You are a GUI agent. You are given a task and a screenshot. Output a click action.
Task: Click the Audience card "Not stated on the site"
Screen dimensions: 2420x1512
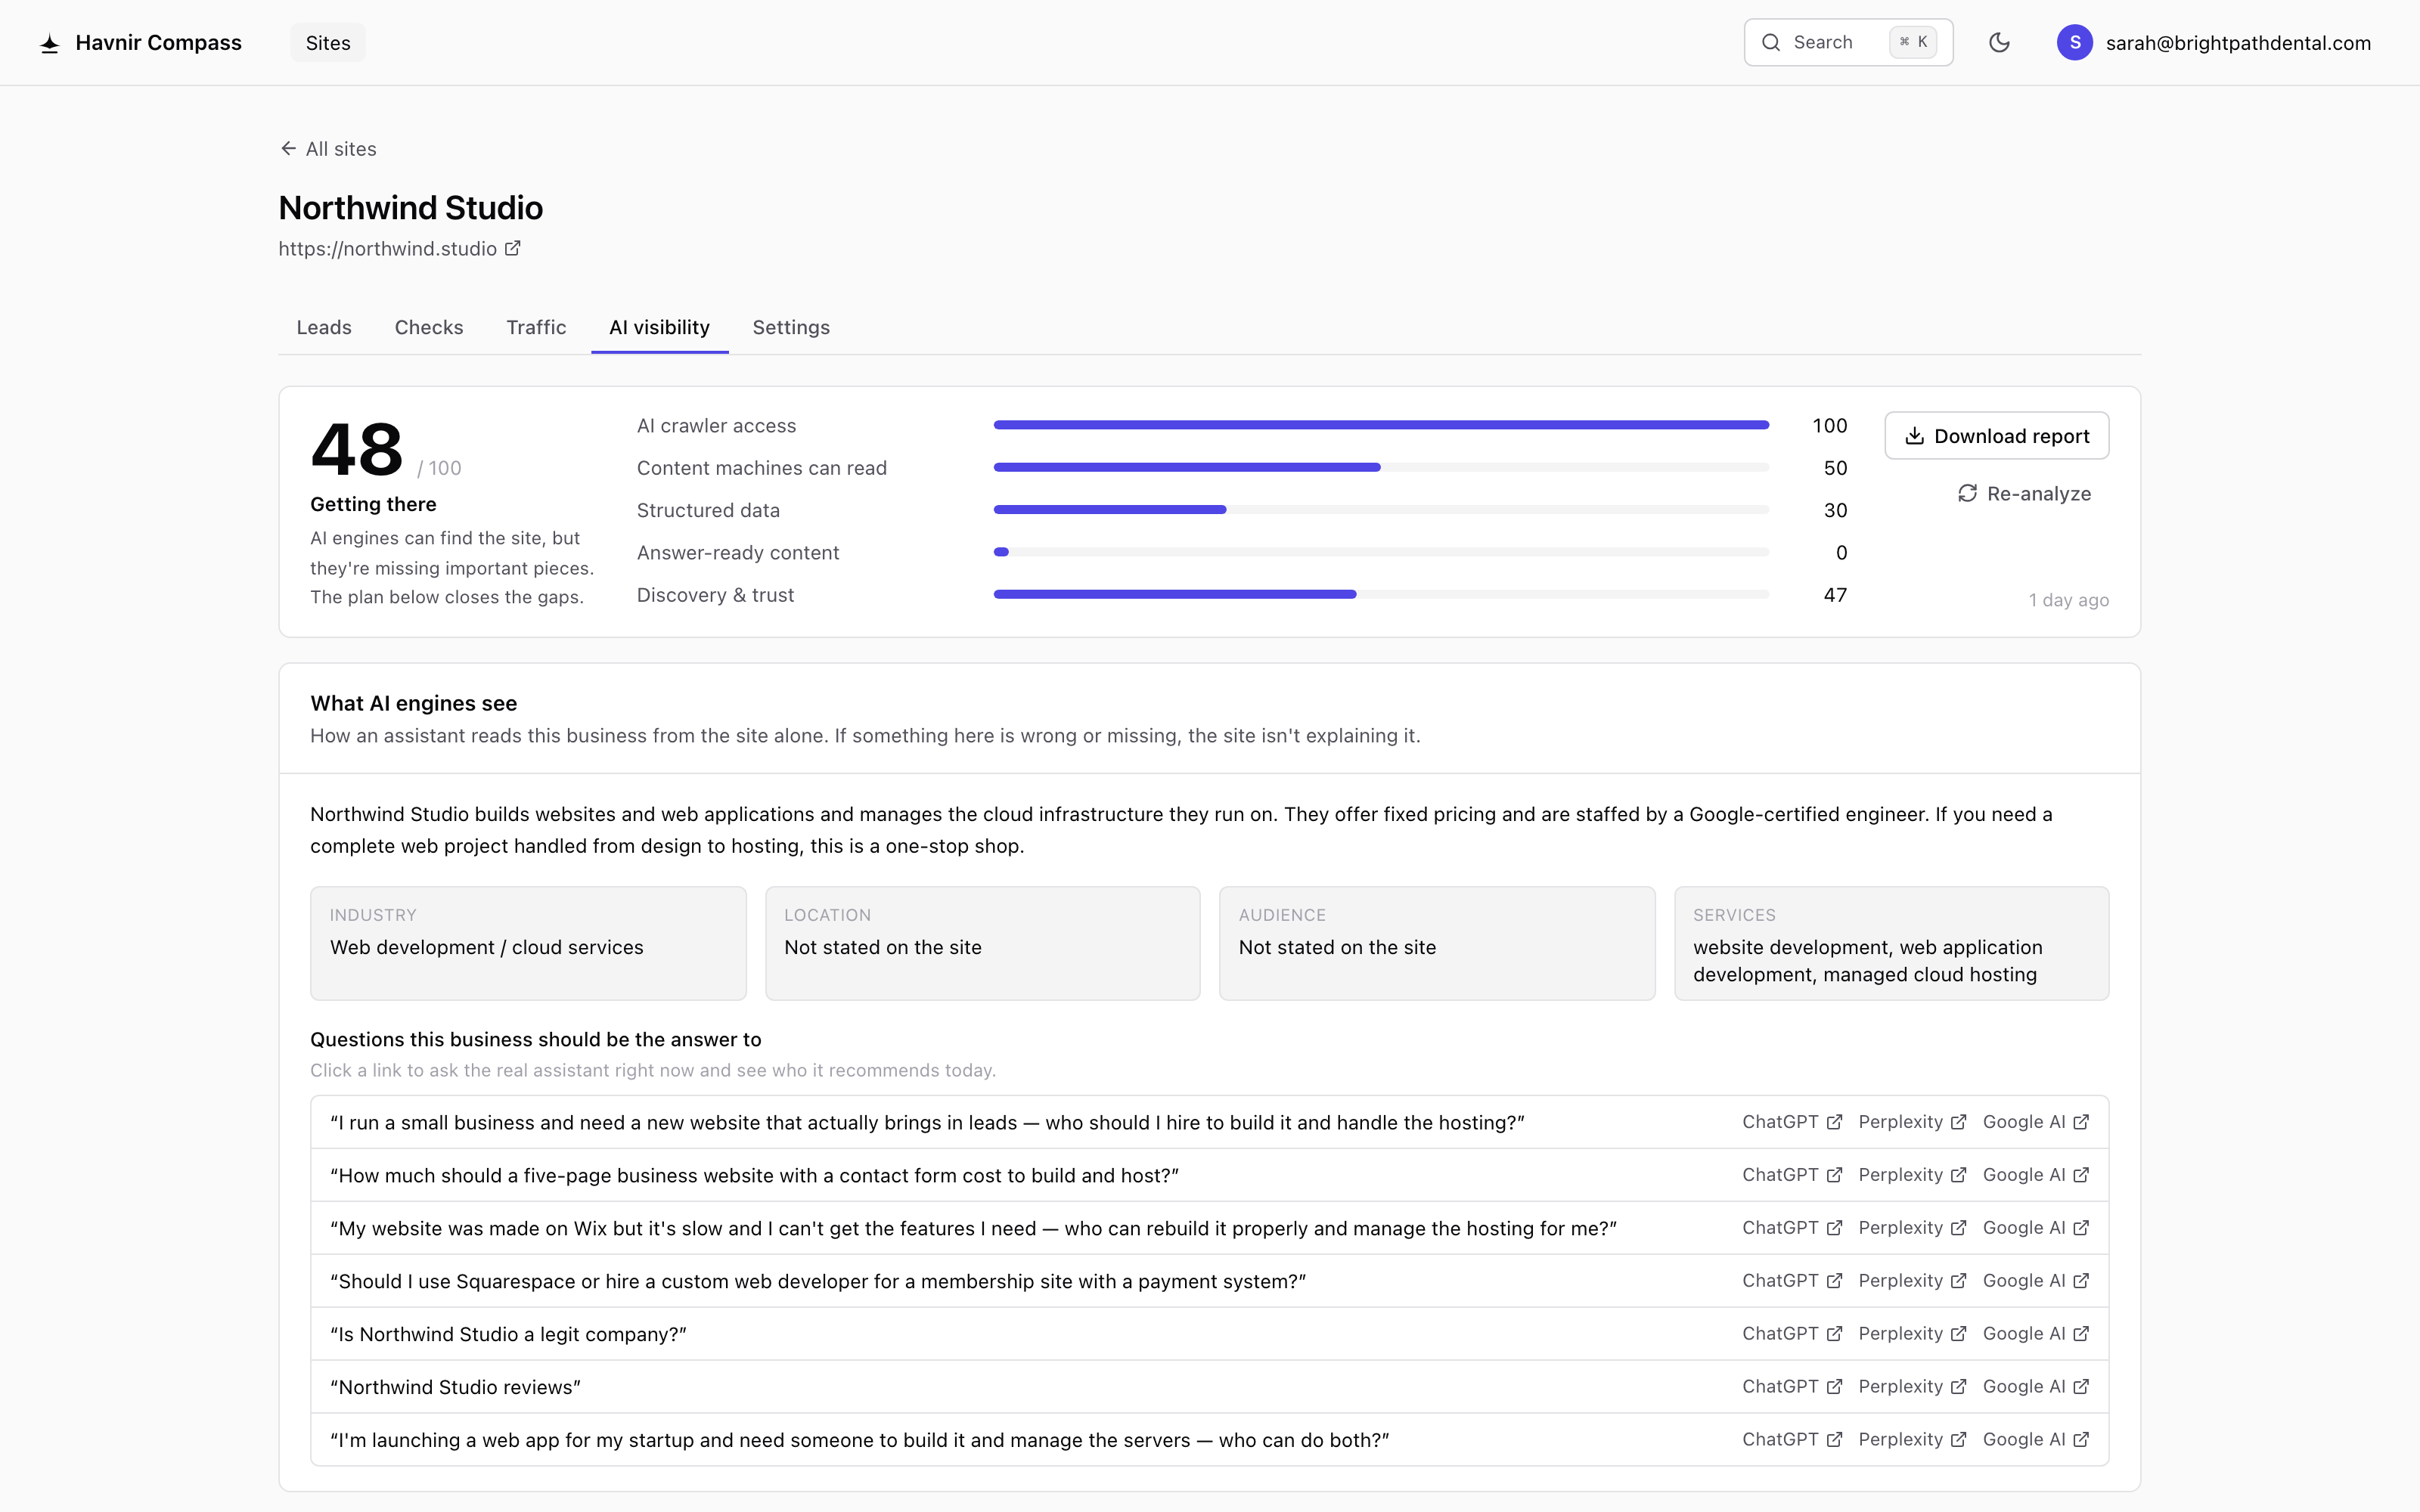coord(1437,943)
